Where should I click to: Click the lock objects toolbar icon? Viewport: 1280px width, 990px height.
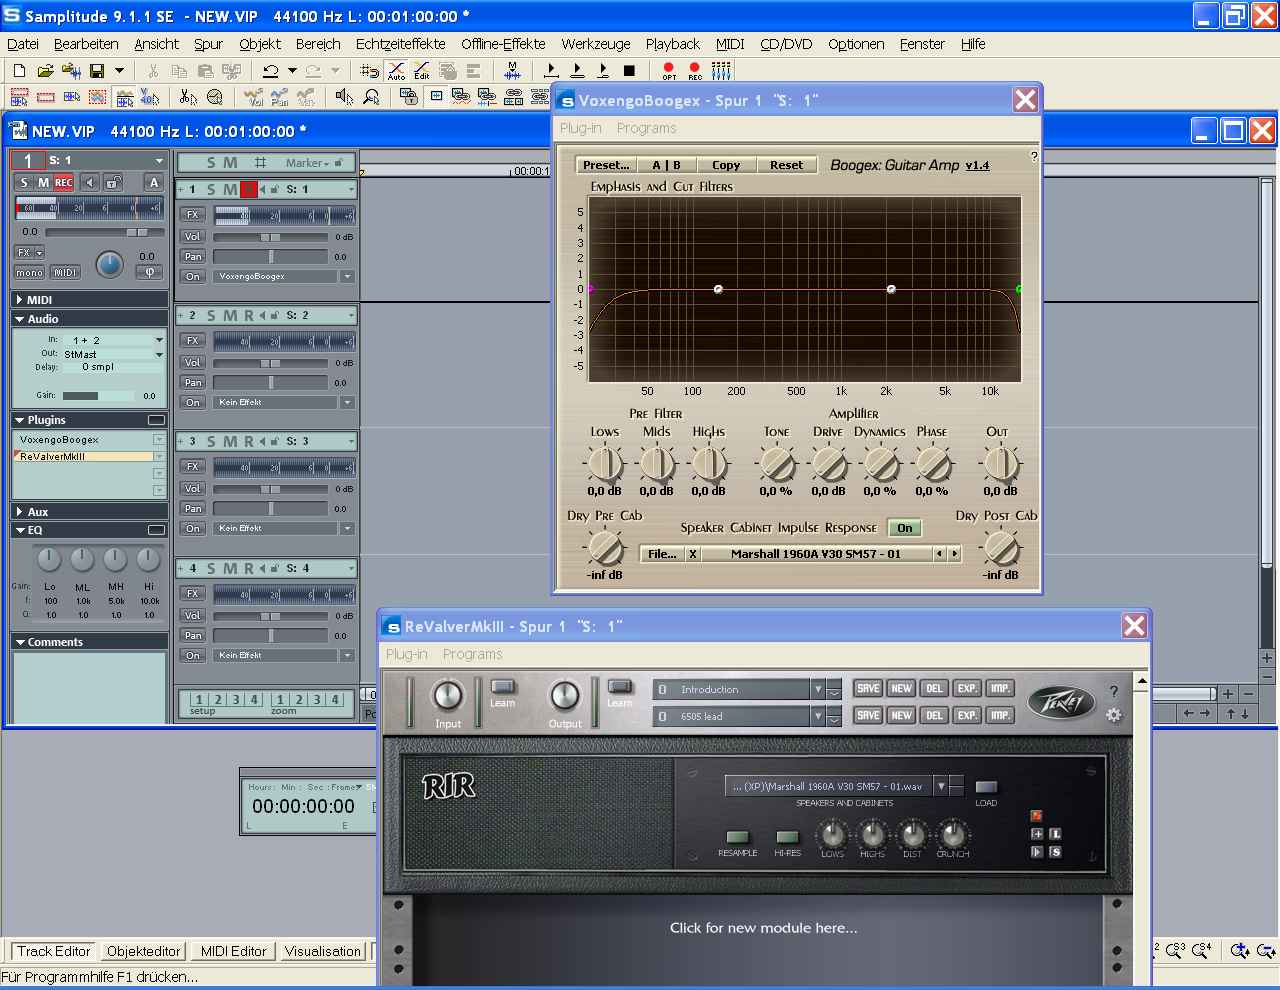point(408,97)
